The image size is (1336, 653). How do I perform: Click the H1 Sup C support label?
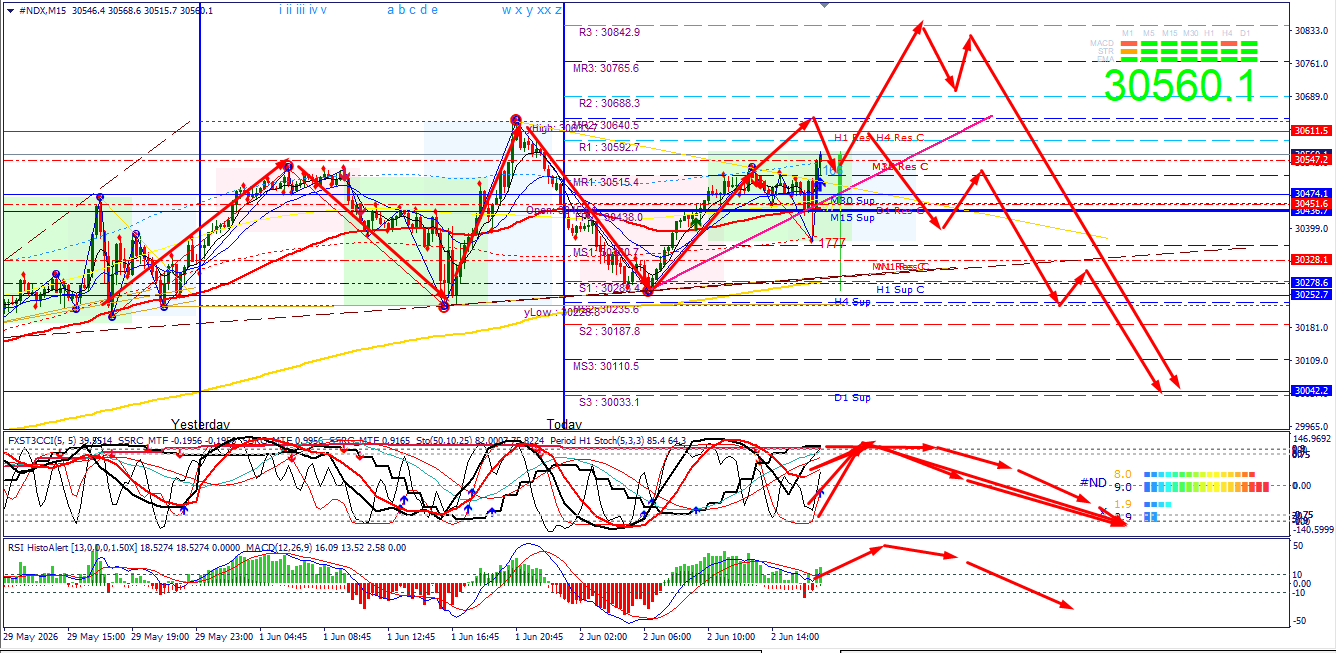[900, 290]
